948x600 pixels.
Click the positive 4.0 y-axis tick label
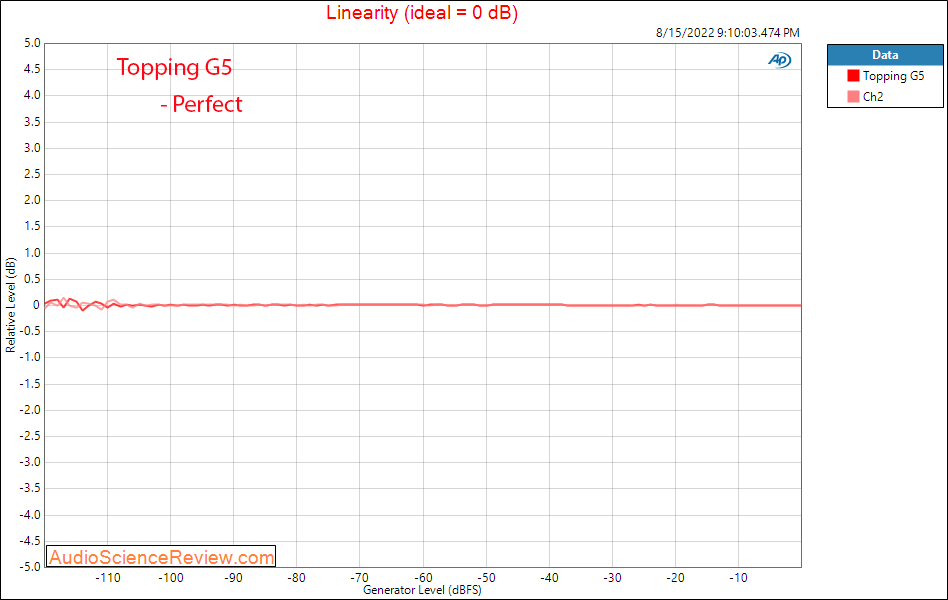pos(32,95)
